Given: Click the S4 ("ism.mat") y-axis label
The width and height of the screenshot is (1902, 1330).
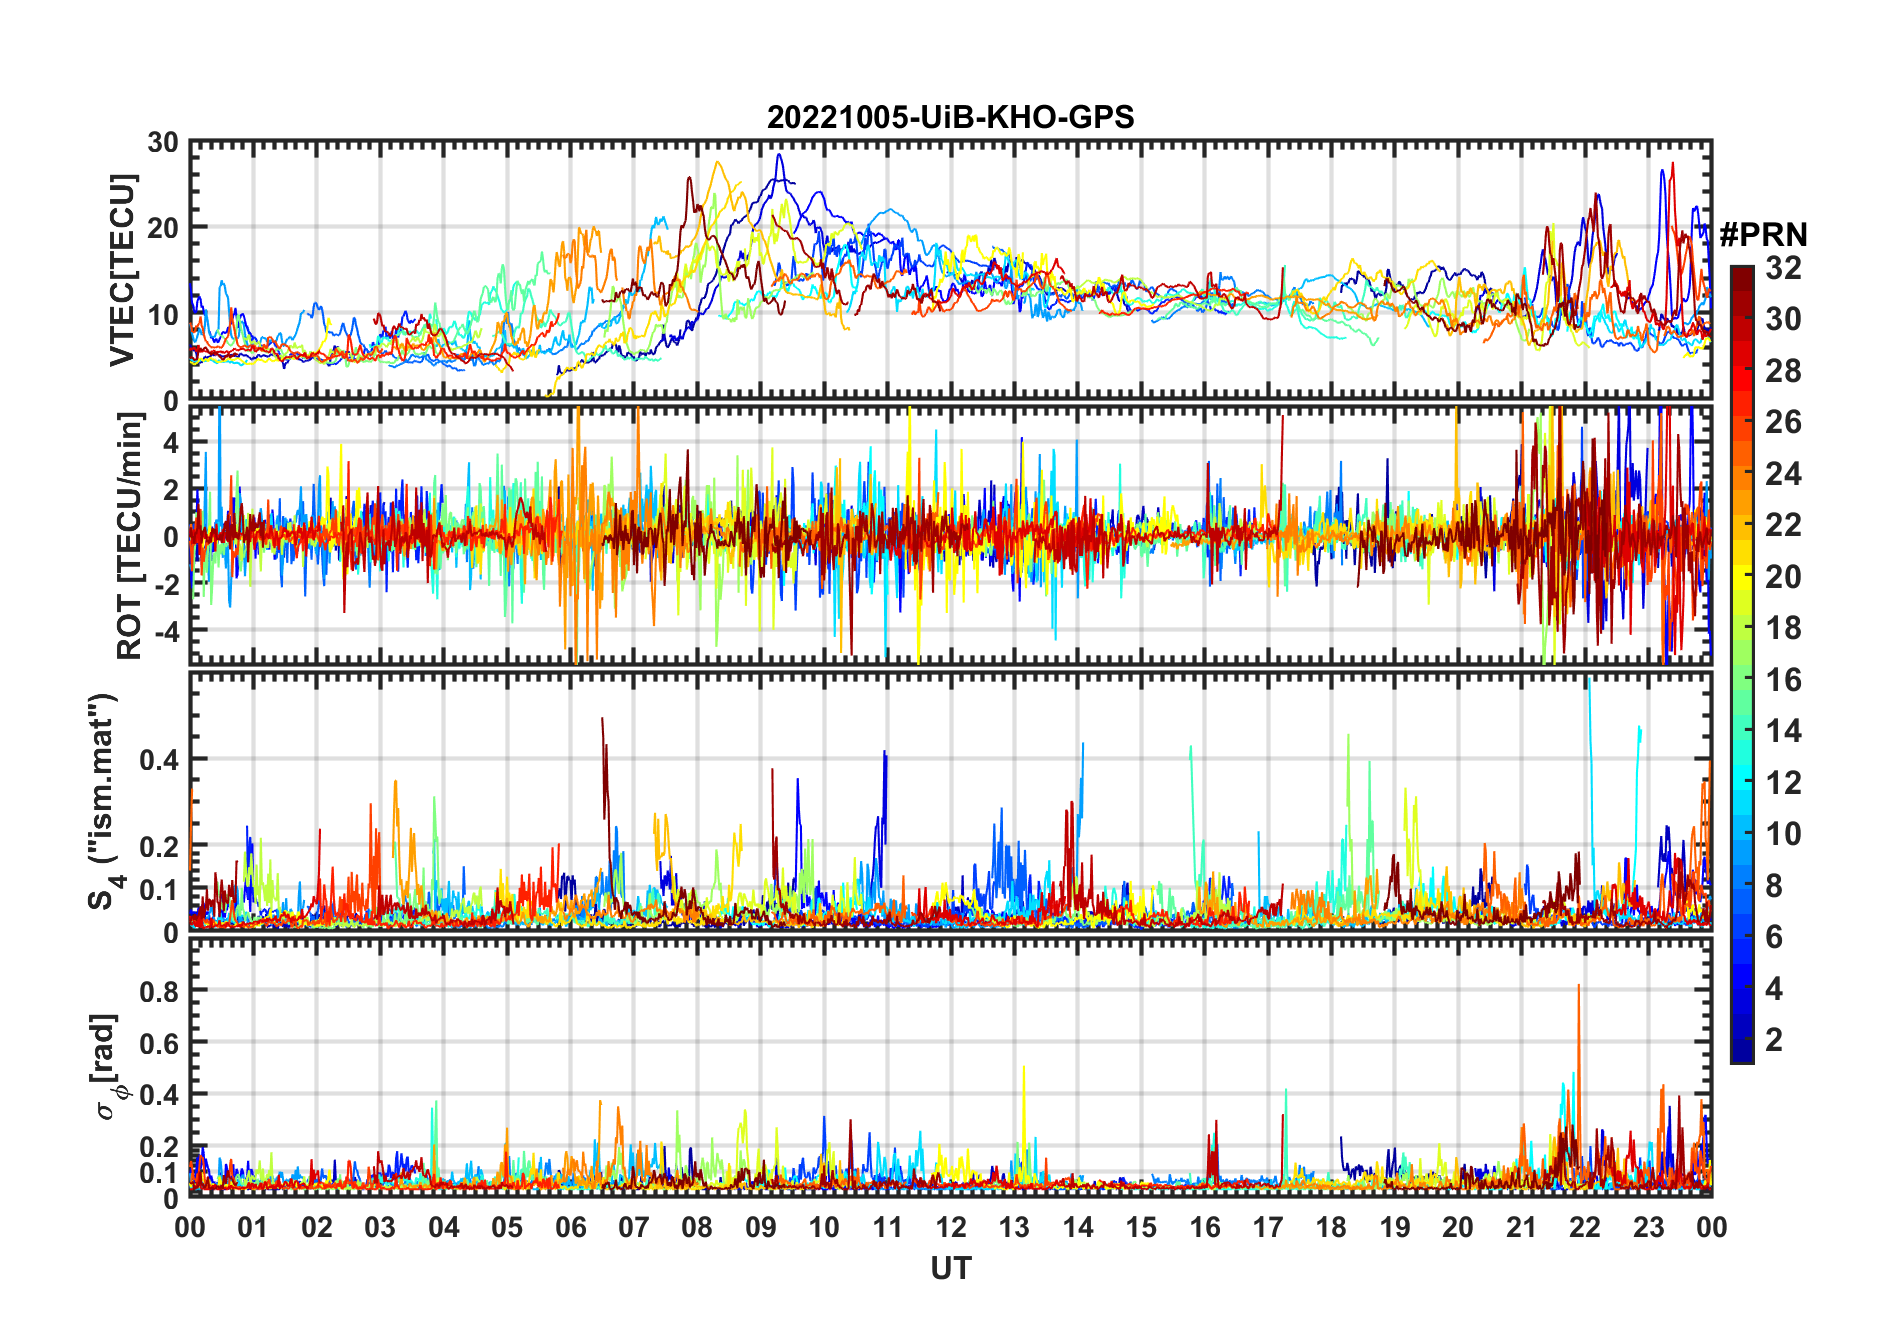Looking at the screenshot, I should 104,801.
